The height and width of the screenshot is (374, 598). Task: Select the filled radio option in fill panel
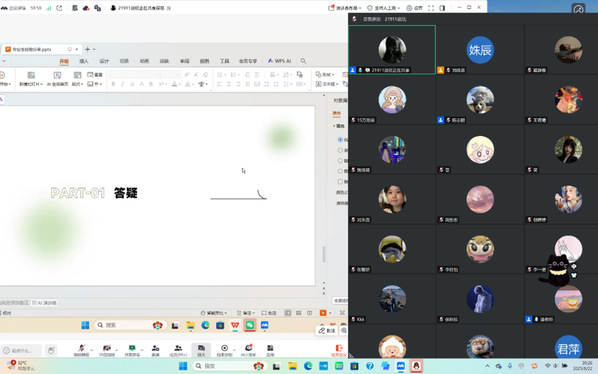click(340, 140)
